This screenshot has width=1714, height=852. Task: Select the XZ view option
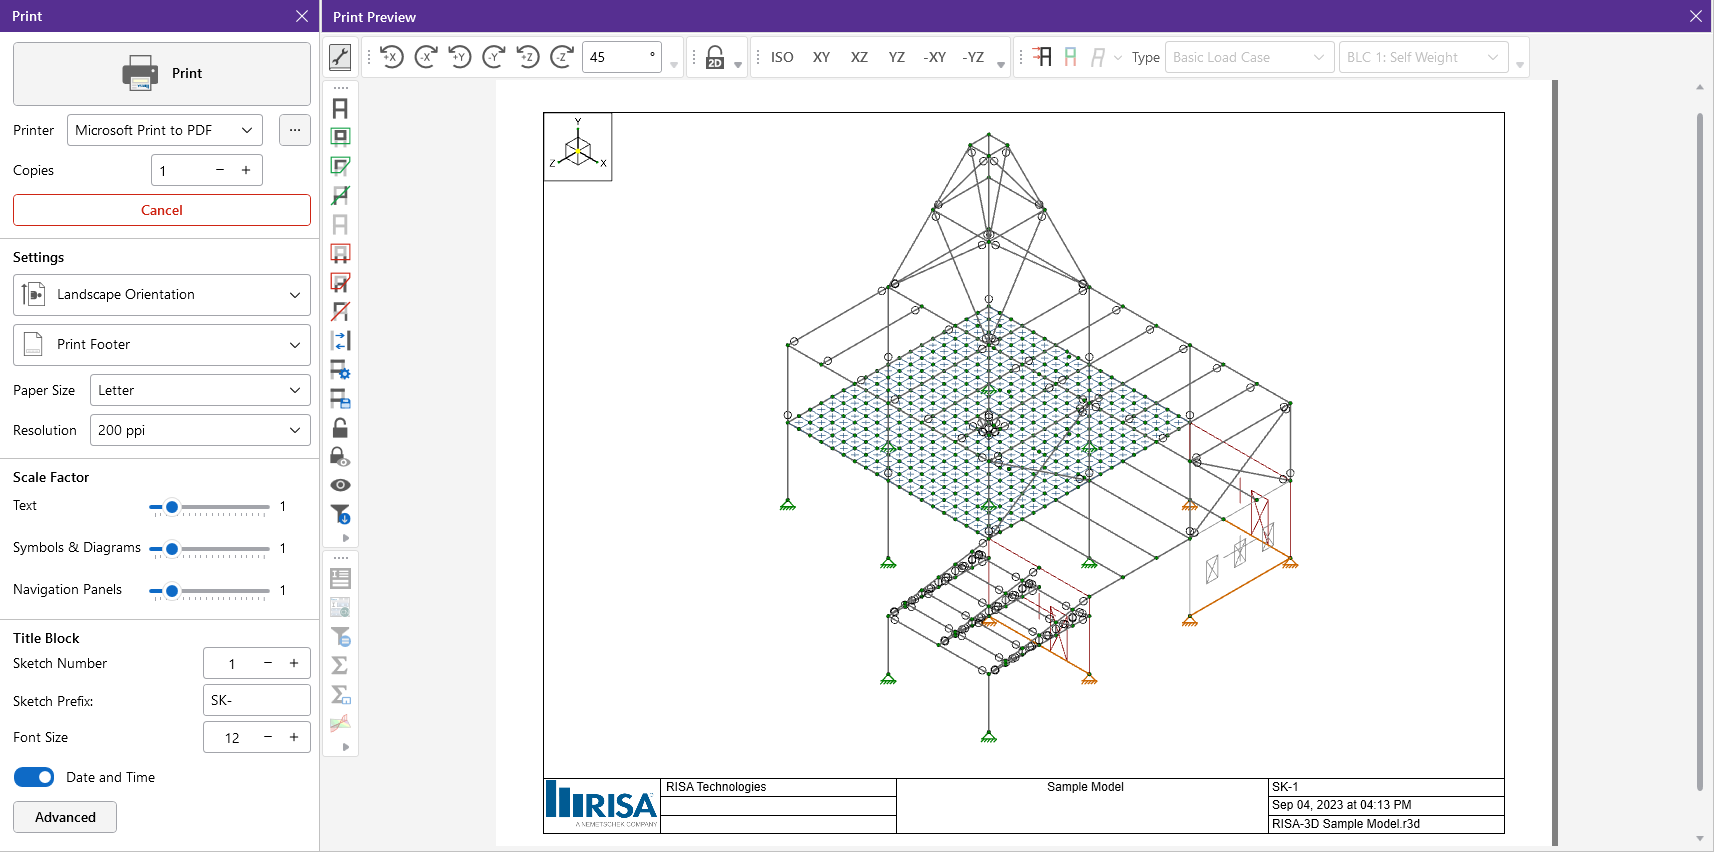(x=859, y=57)
